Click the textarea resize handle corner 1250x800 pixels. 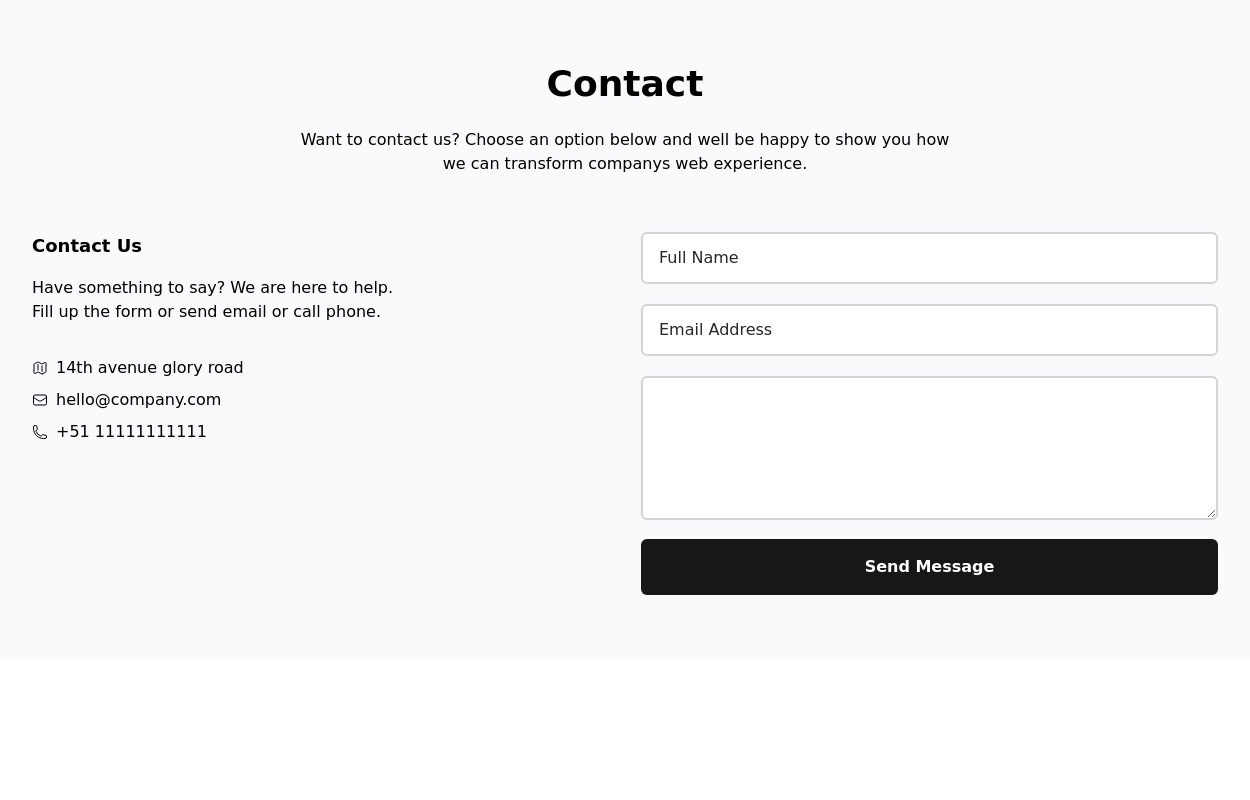click(1211, 513)
